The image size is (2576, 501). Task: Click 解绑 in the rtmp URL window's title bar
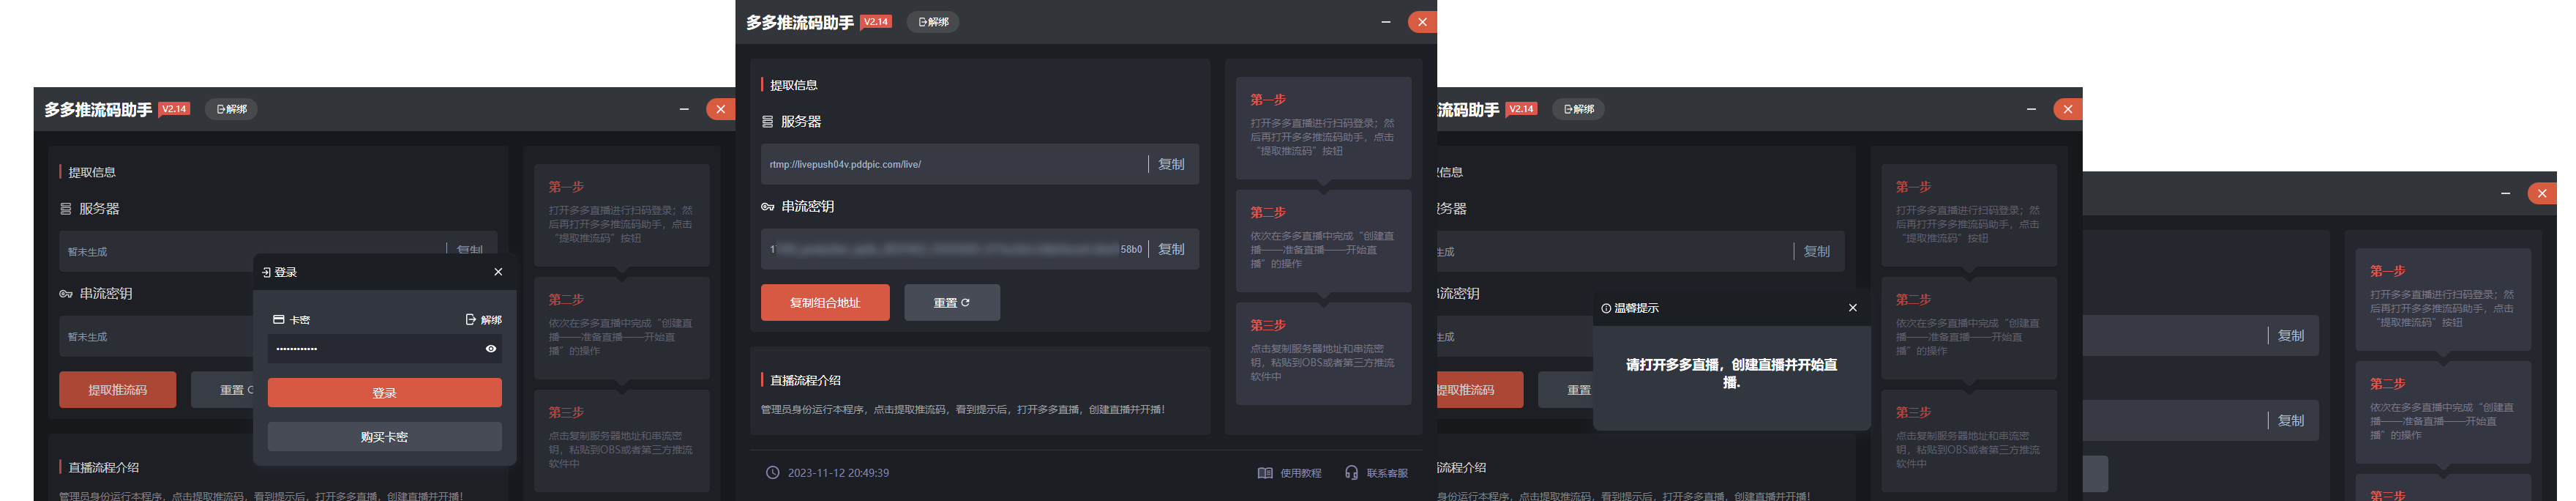[933, 22]
